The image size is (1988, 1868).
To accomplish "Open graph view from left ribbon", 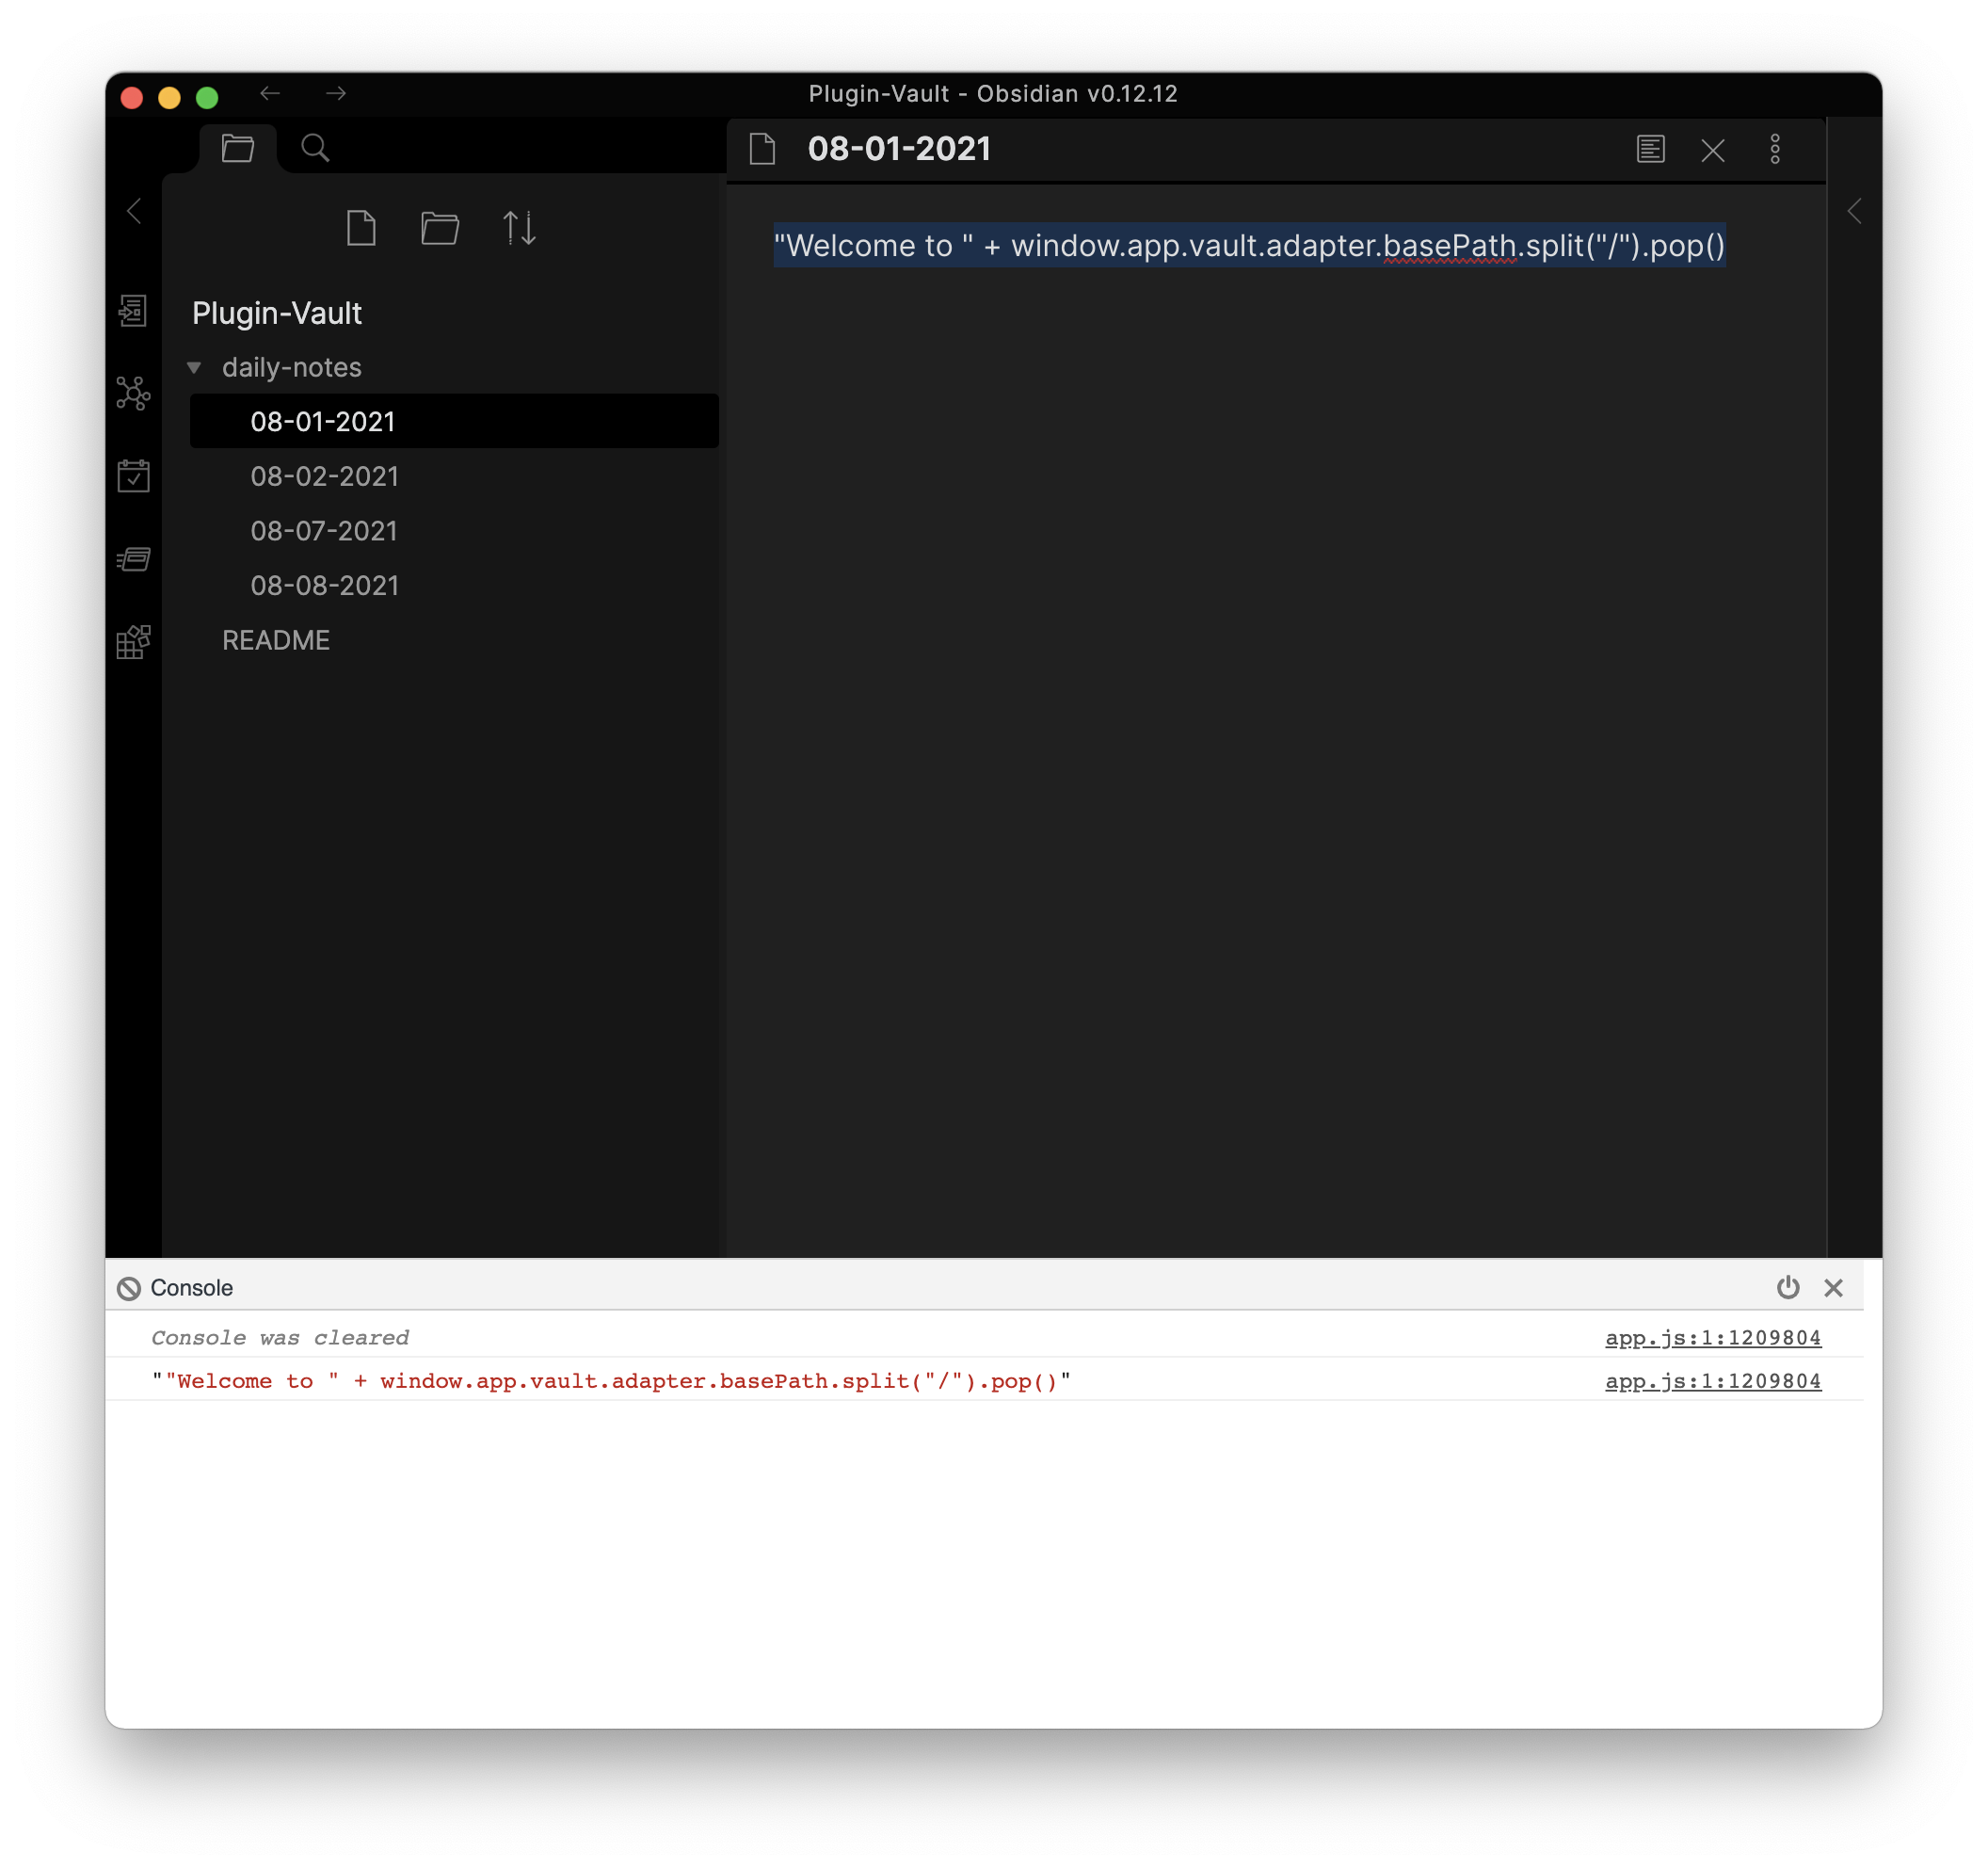I will pos(133,393).
